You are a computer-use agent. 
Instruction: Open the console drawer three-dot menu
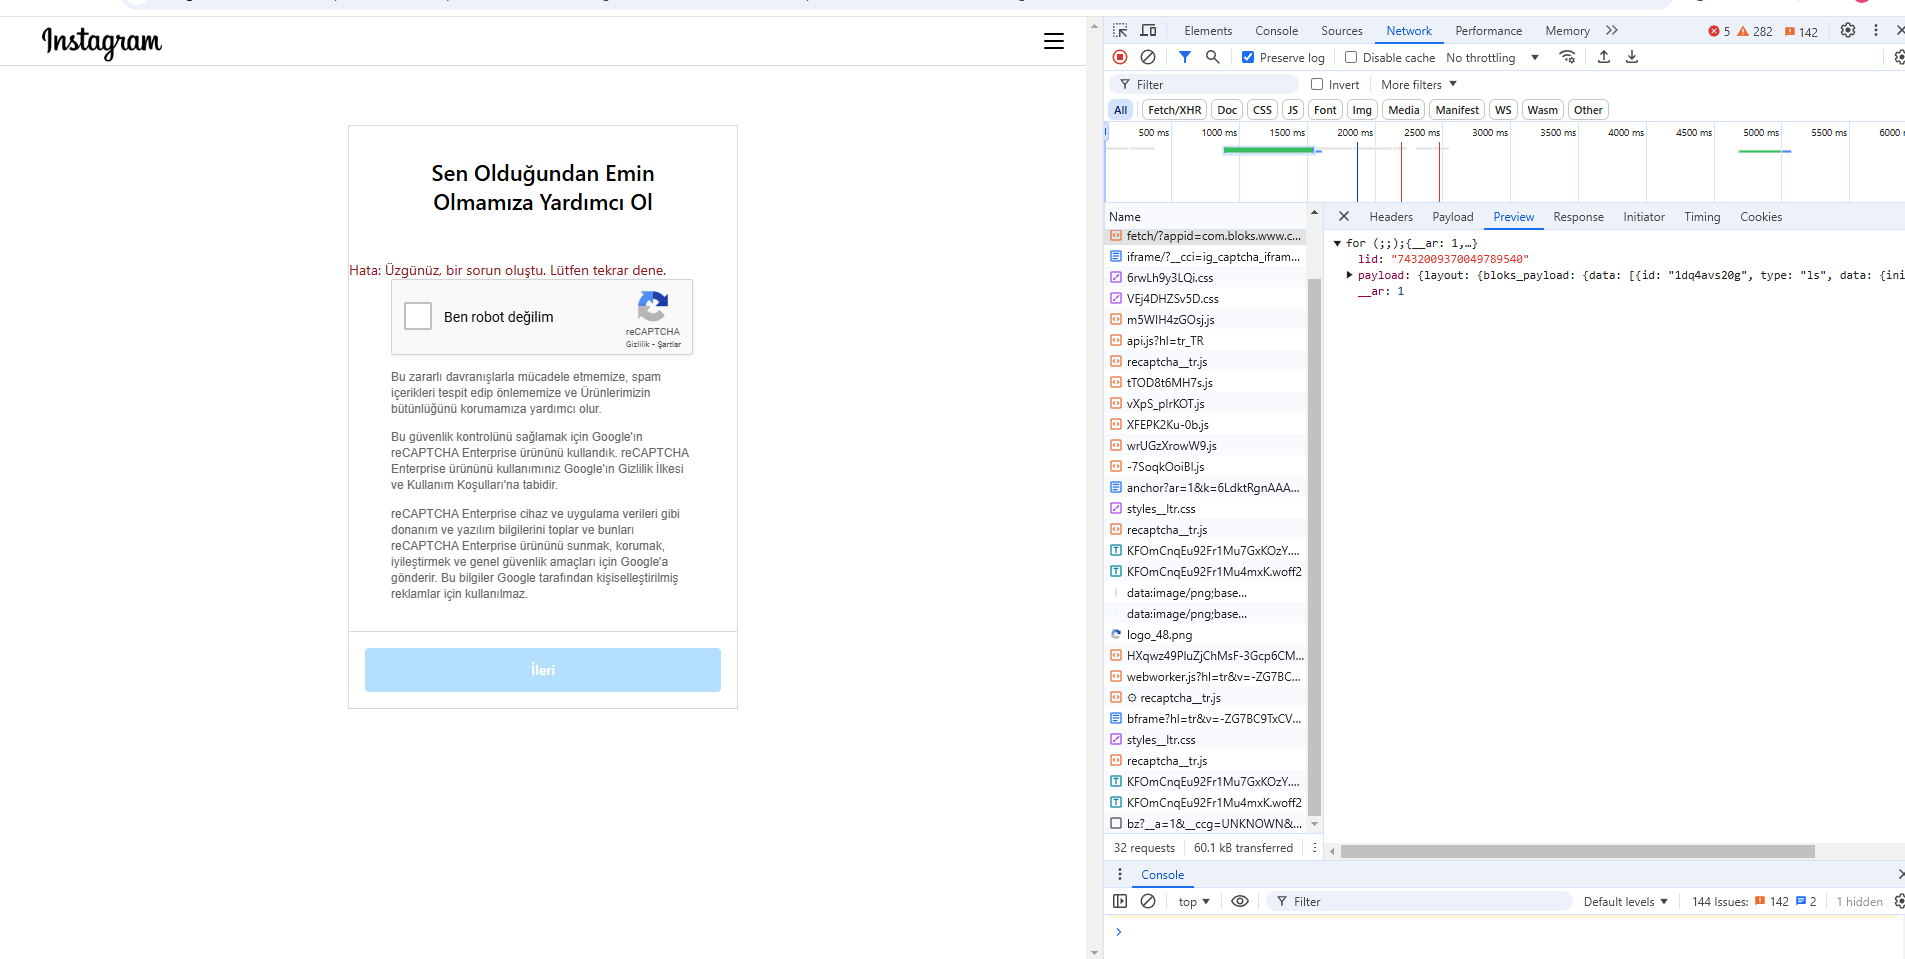[x=1120, y=874]
